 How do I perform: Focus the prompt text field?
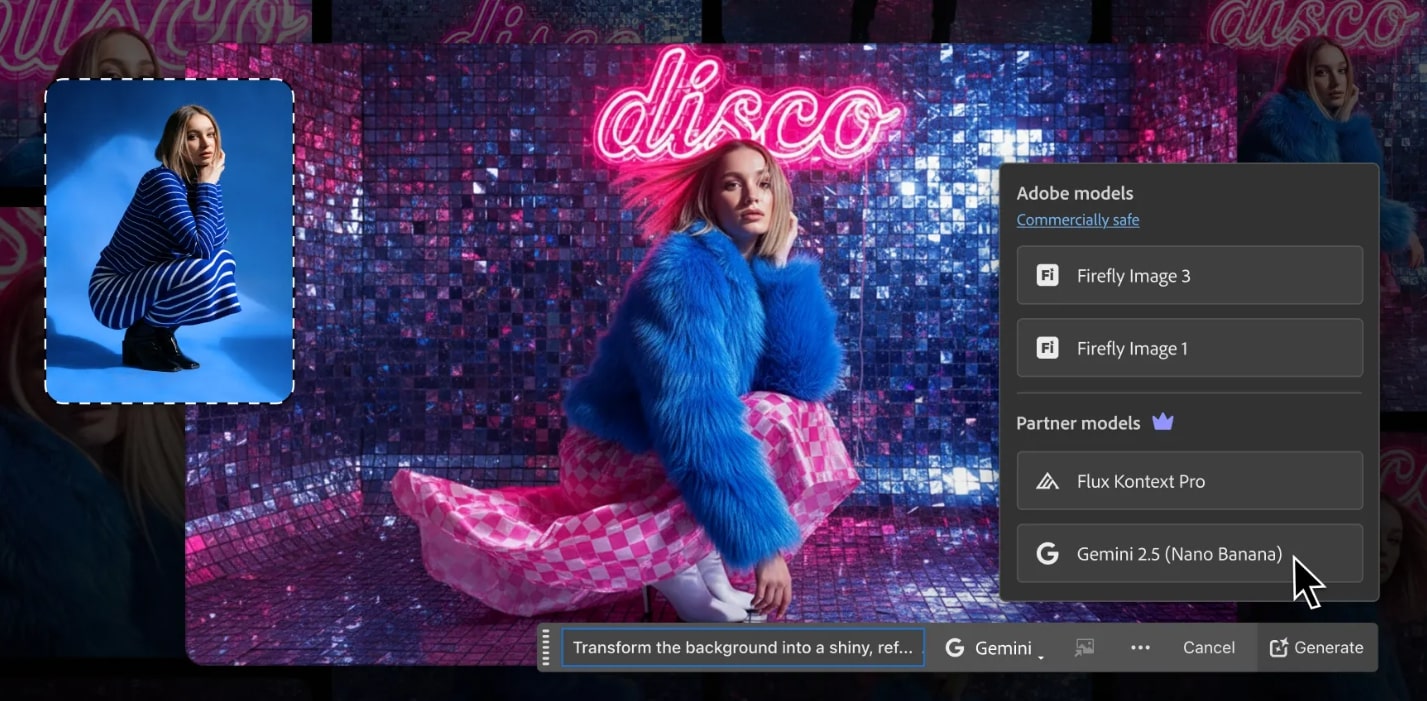pos(743,648)
